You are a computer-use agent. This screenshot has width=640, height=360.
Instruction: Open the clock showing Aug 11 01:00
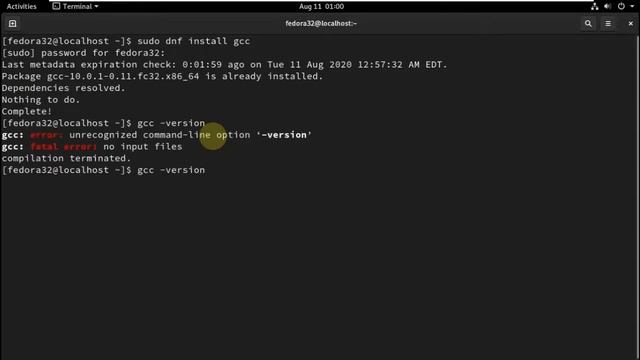click(x=321, y=6)
